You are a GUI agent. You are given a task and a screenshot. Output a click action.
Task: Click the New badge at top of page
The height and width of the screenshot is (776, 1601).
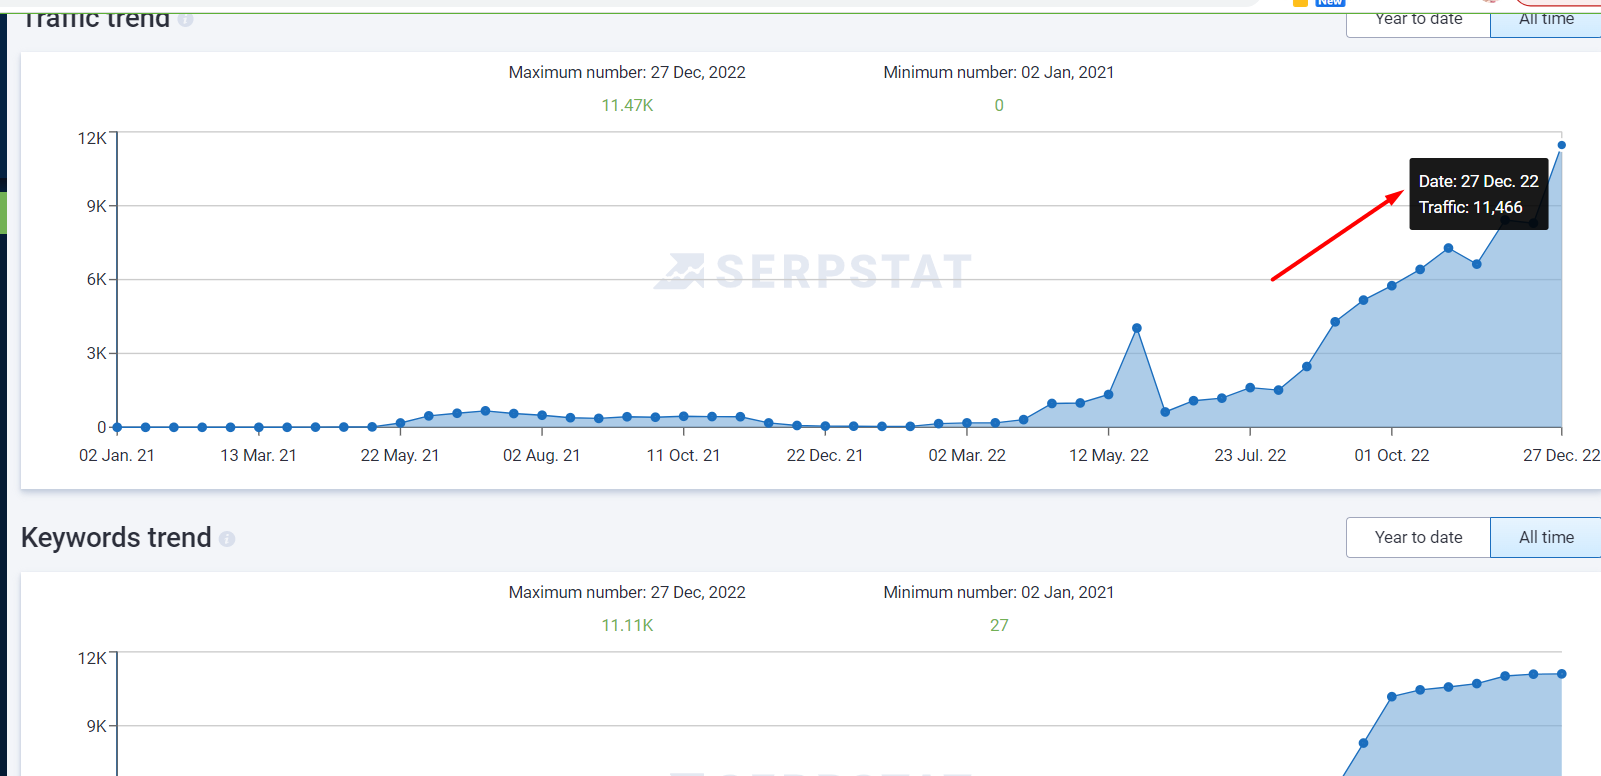(x=1330, y=3)
